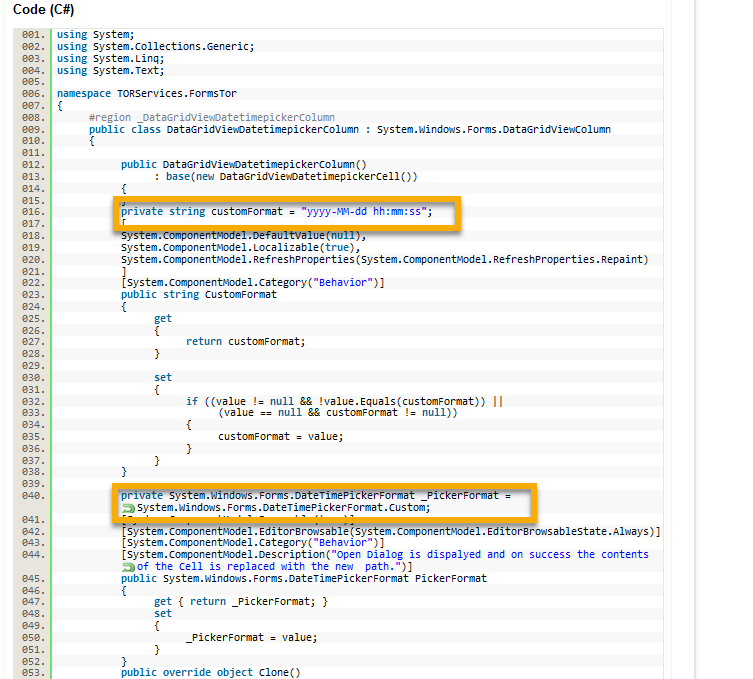This screenshot has height=679, width=753.
Task: Click "_PickerFormat = value;" assignment
Action: tap(252, 638)
